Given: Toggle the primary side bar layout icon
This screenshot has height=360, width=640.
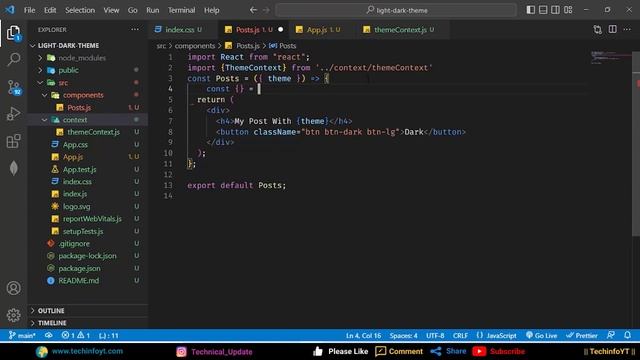Looking at the screenshot, I should pos(530,10).
